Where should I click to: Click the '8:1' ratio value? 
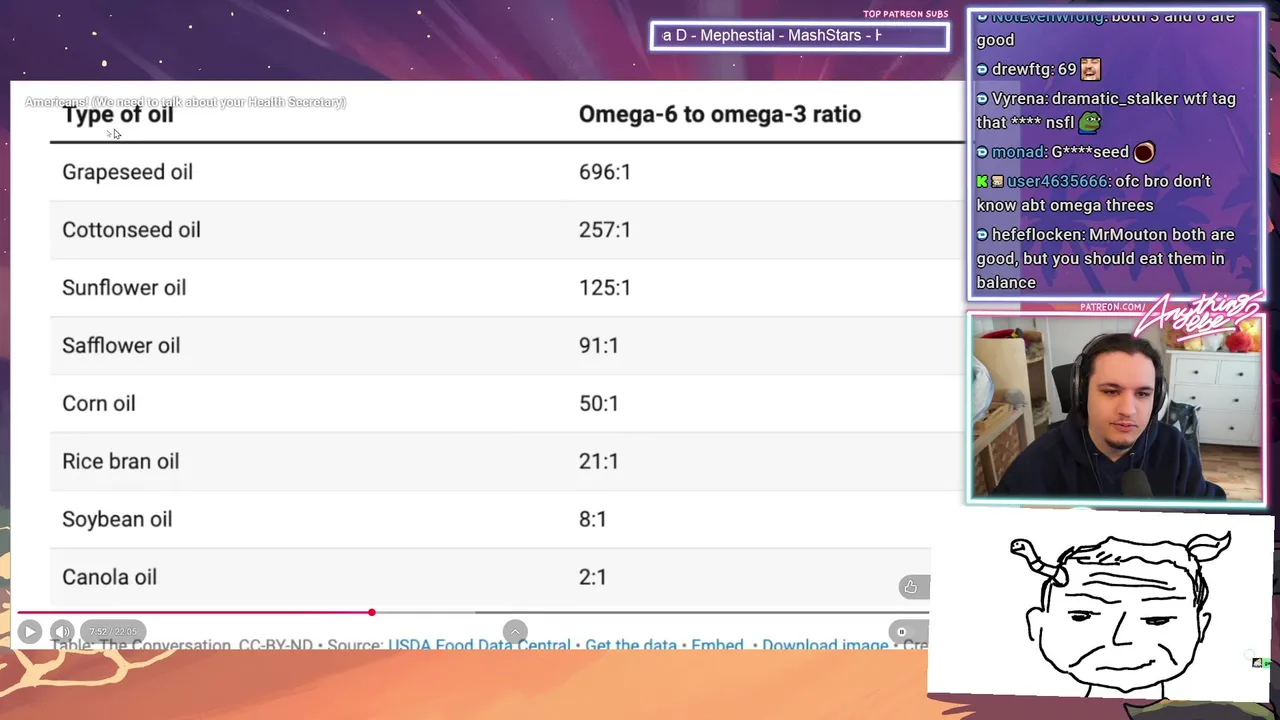click(x=592, y=520)
